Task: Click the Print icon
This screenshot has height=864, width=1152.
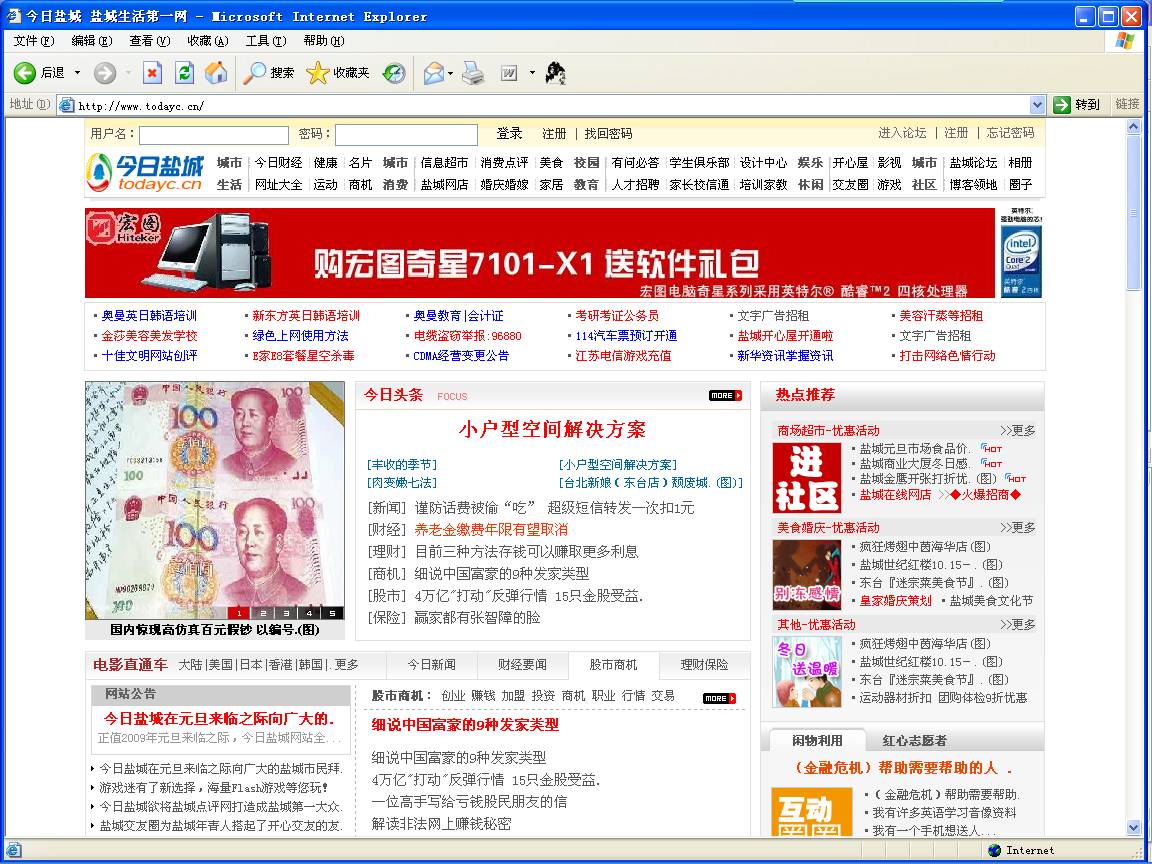Action: (x=473, y=73)
